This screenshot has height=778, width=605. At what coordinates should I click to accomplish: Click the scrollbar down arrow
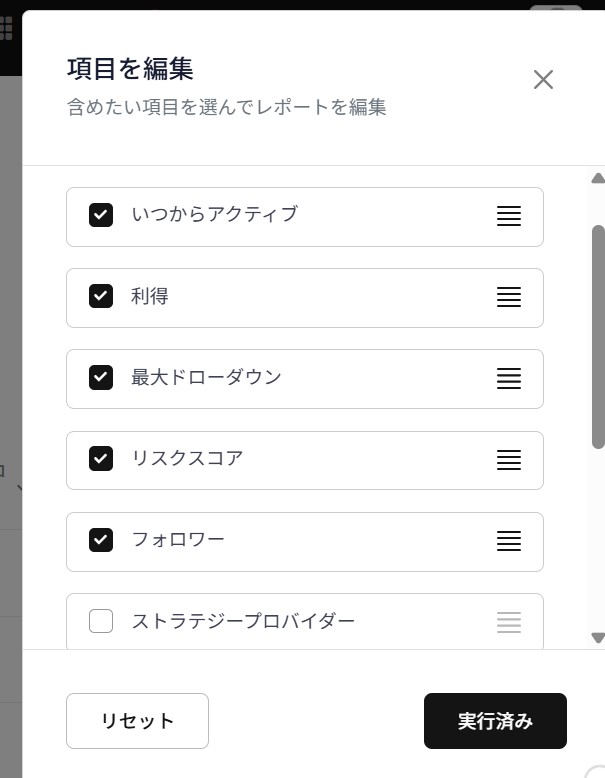(598, 637)
